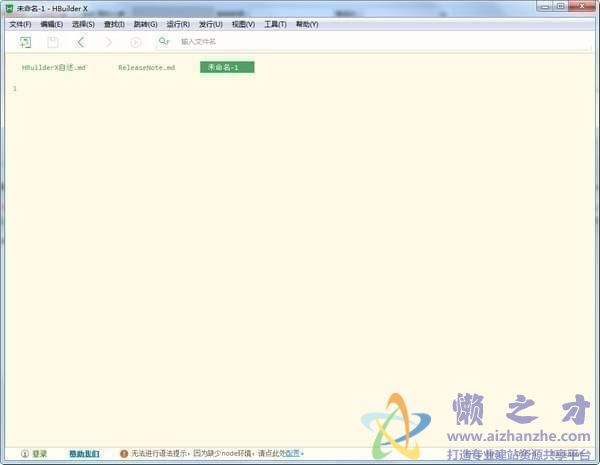The width and height of the screenshot is (600, 465).
Task: Open the 帮助我们 link in status bar
Action: (84, 454)
